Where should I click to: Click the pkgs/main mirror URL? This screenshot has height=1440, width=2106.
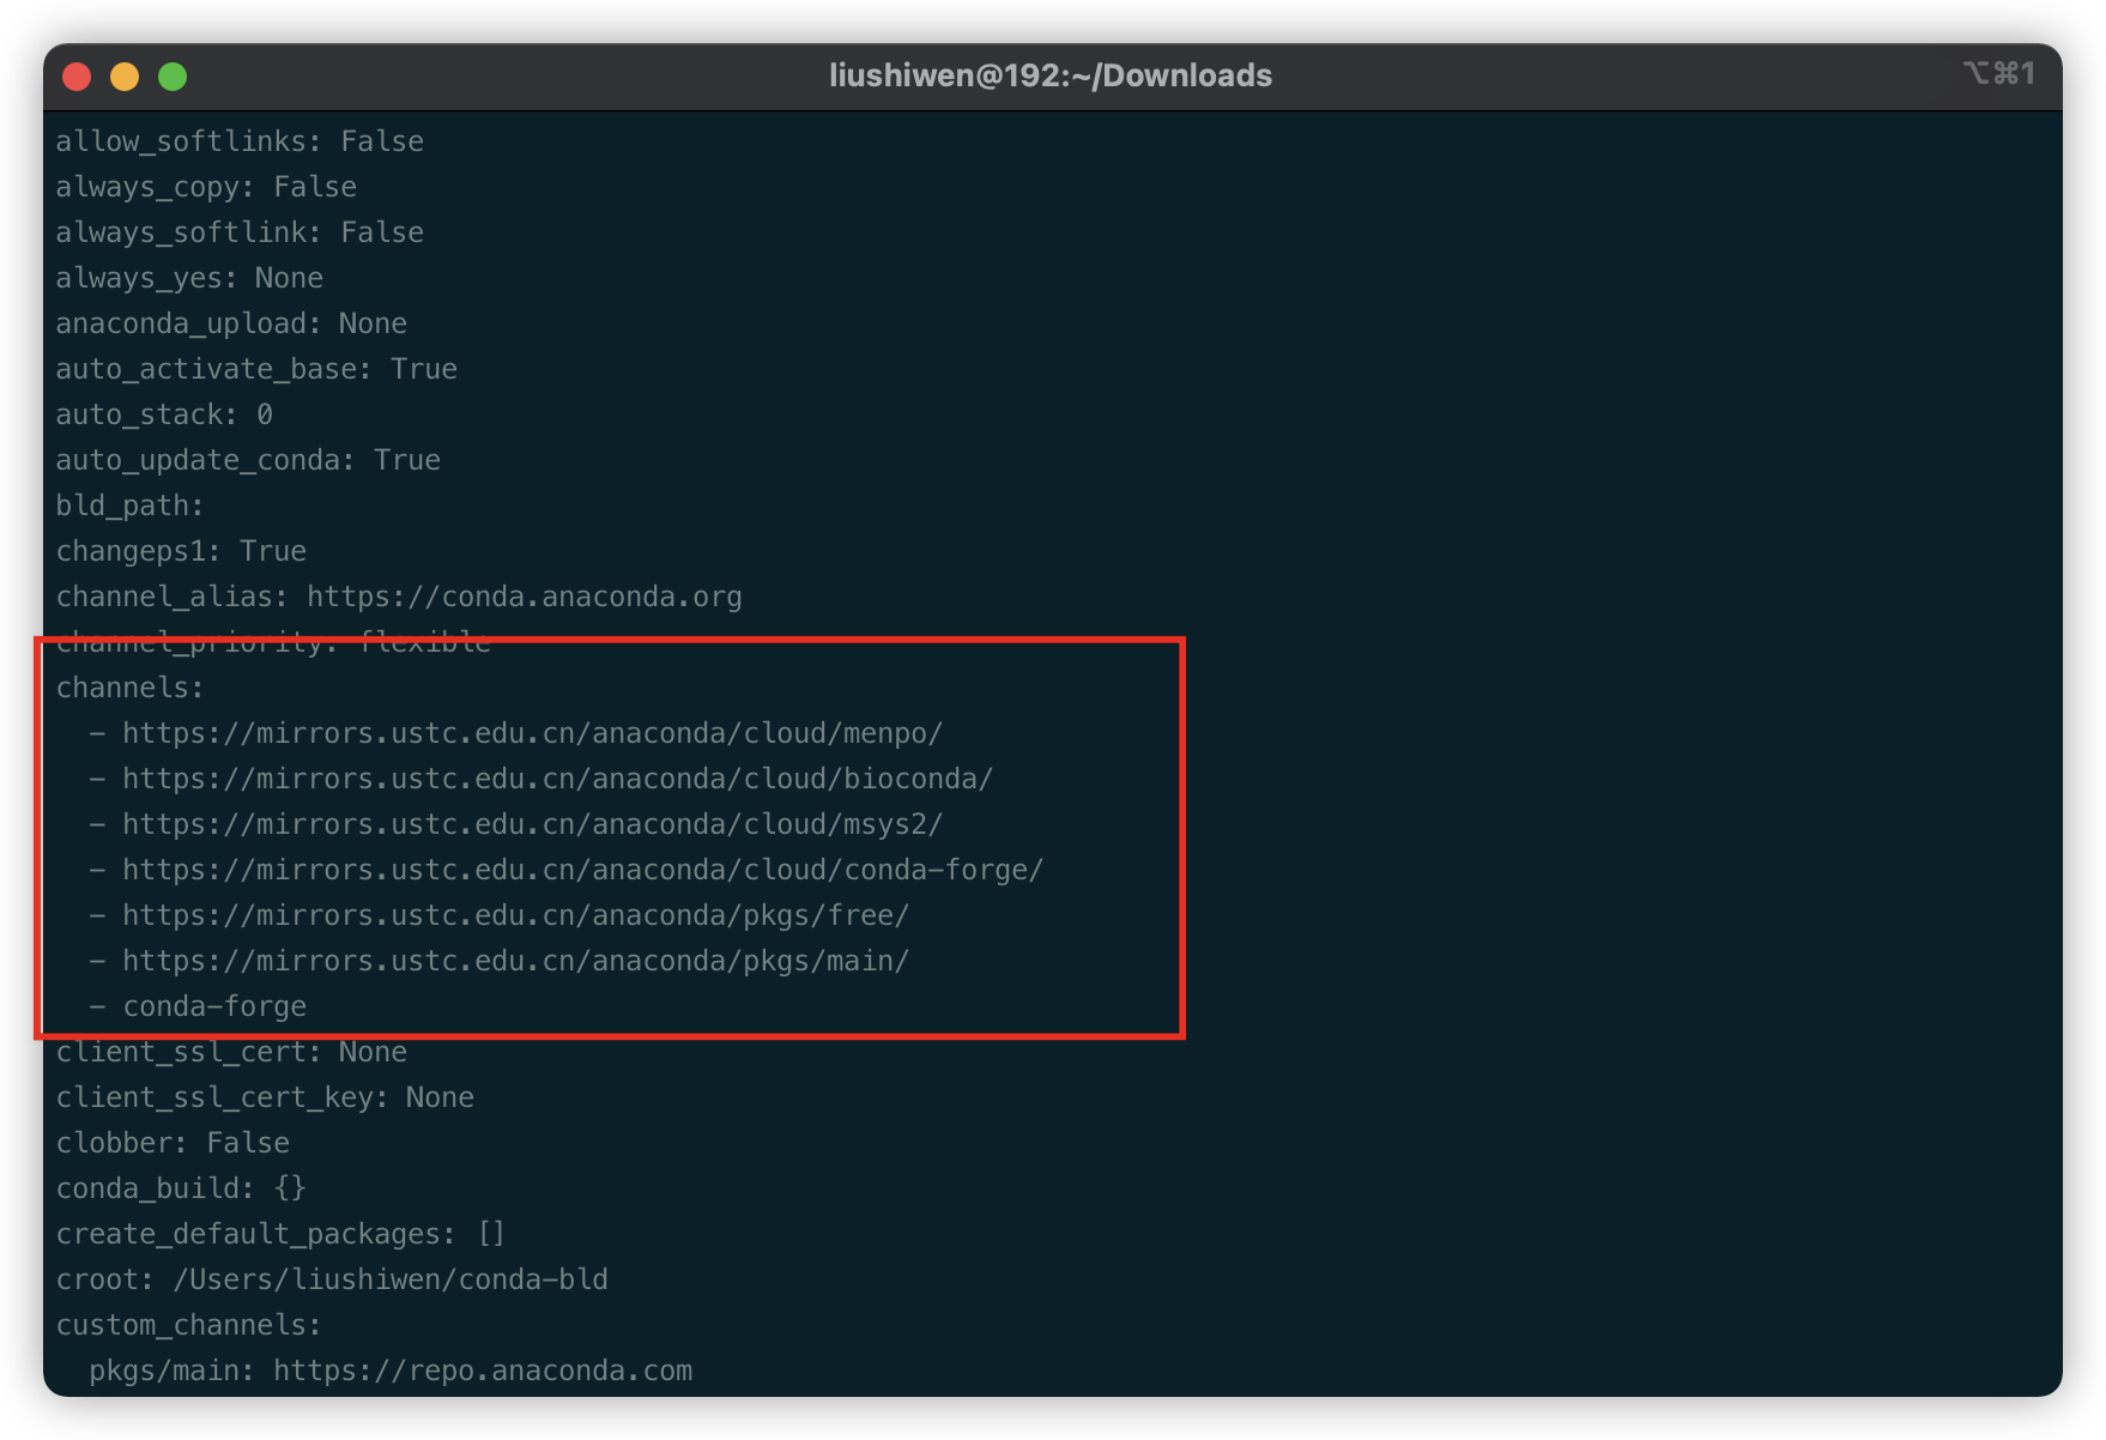pos(515,961)
